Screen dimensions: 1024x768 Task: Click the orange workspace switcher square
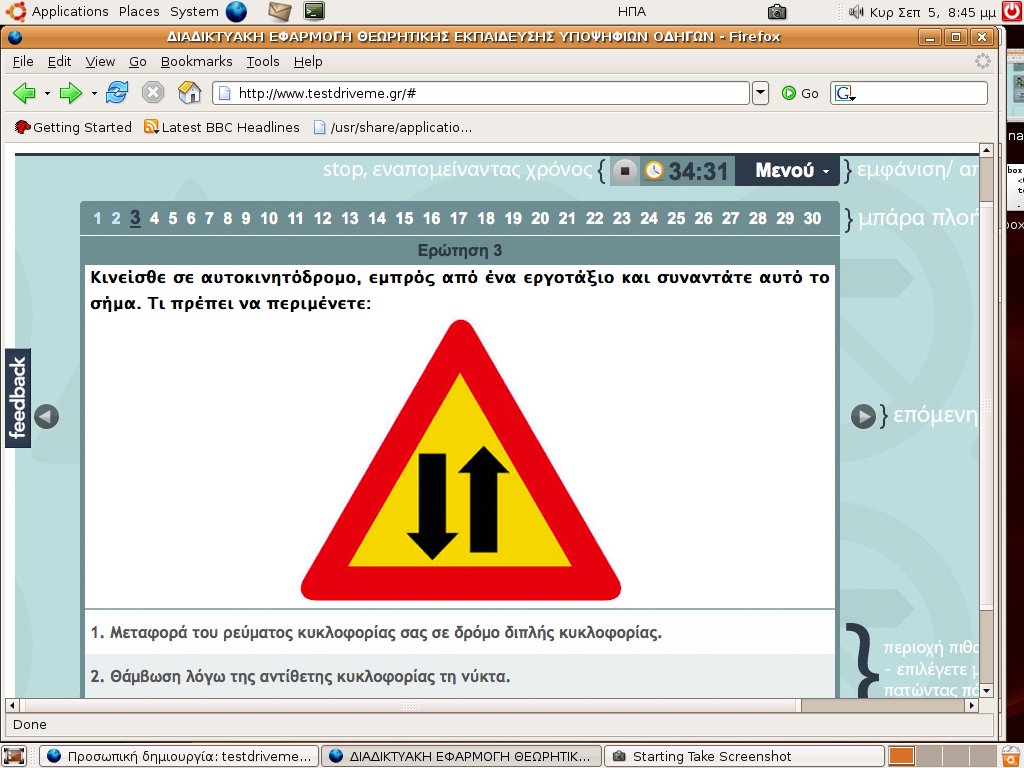click(901, 756)
